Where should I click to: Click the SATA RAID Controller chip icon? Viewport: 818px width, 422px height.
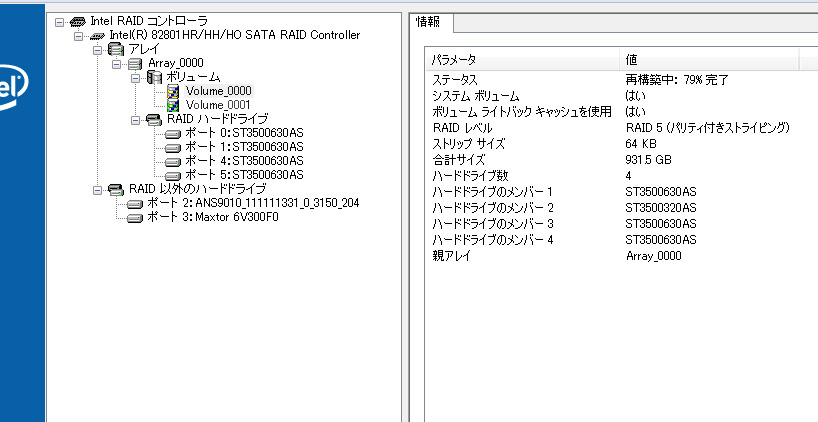pyautogui.click(x=97, y=36)
